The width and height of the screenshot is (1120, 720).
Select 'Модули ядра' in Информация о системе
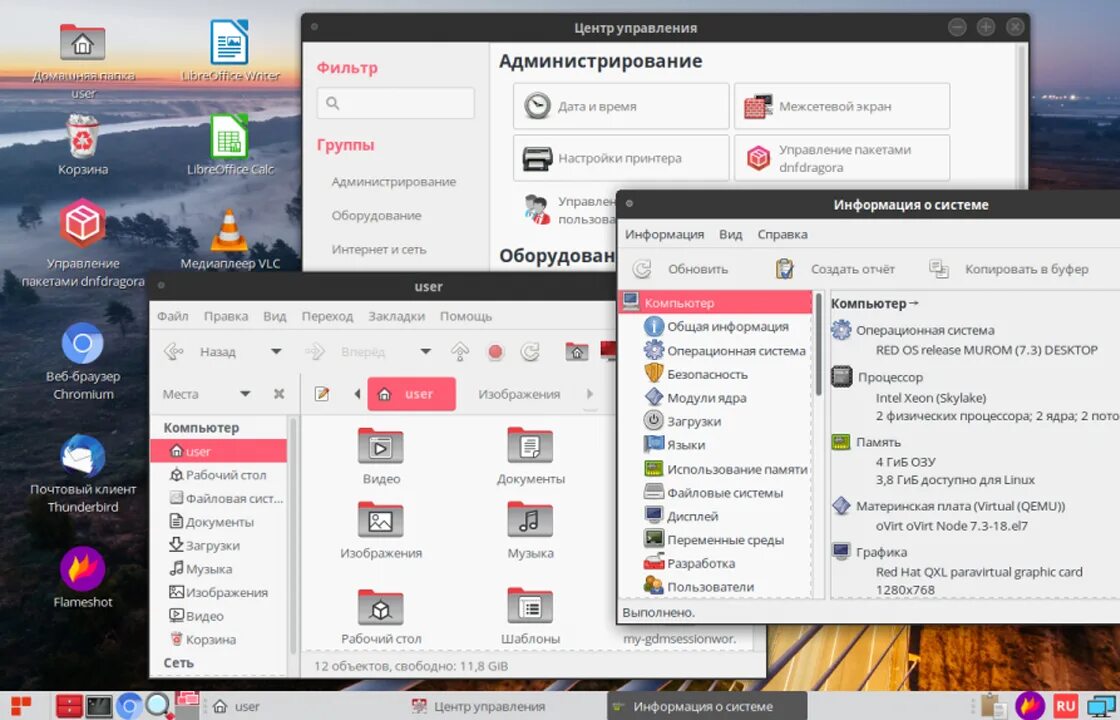point(701,397)
